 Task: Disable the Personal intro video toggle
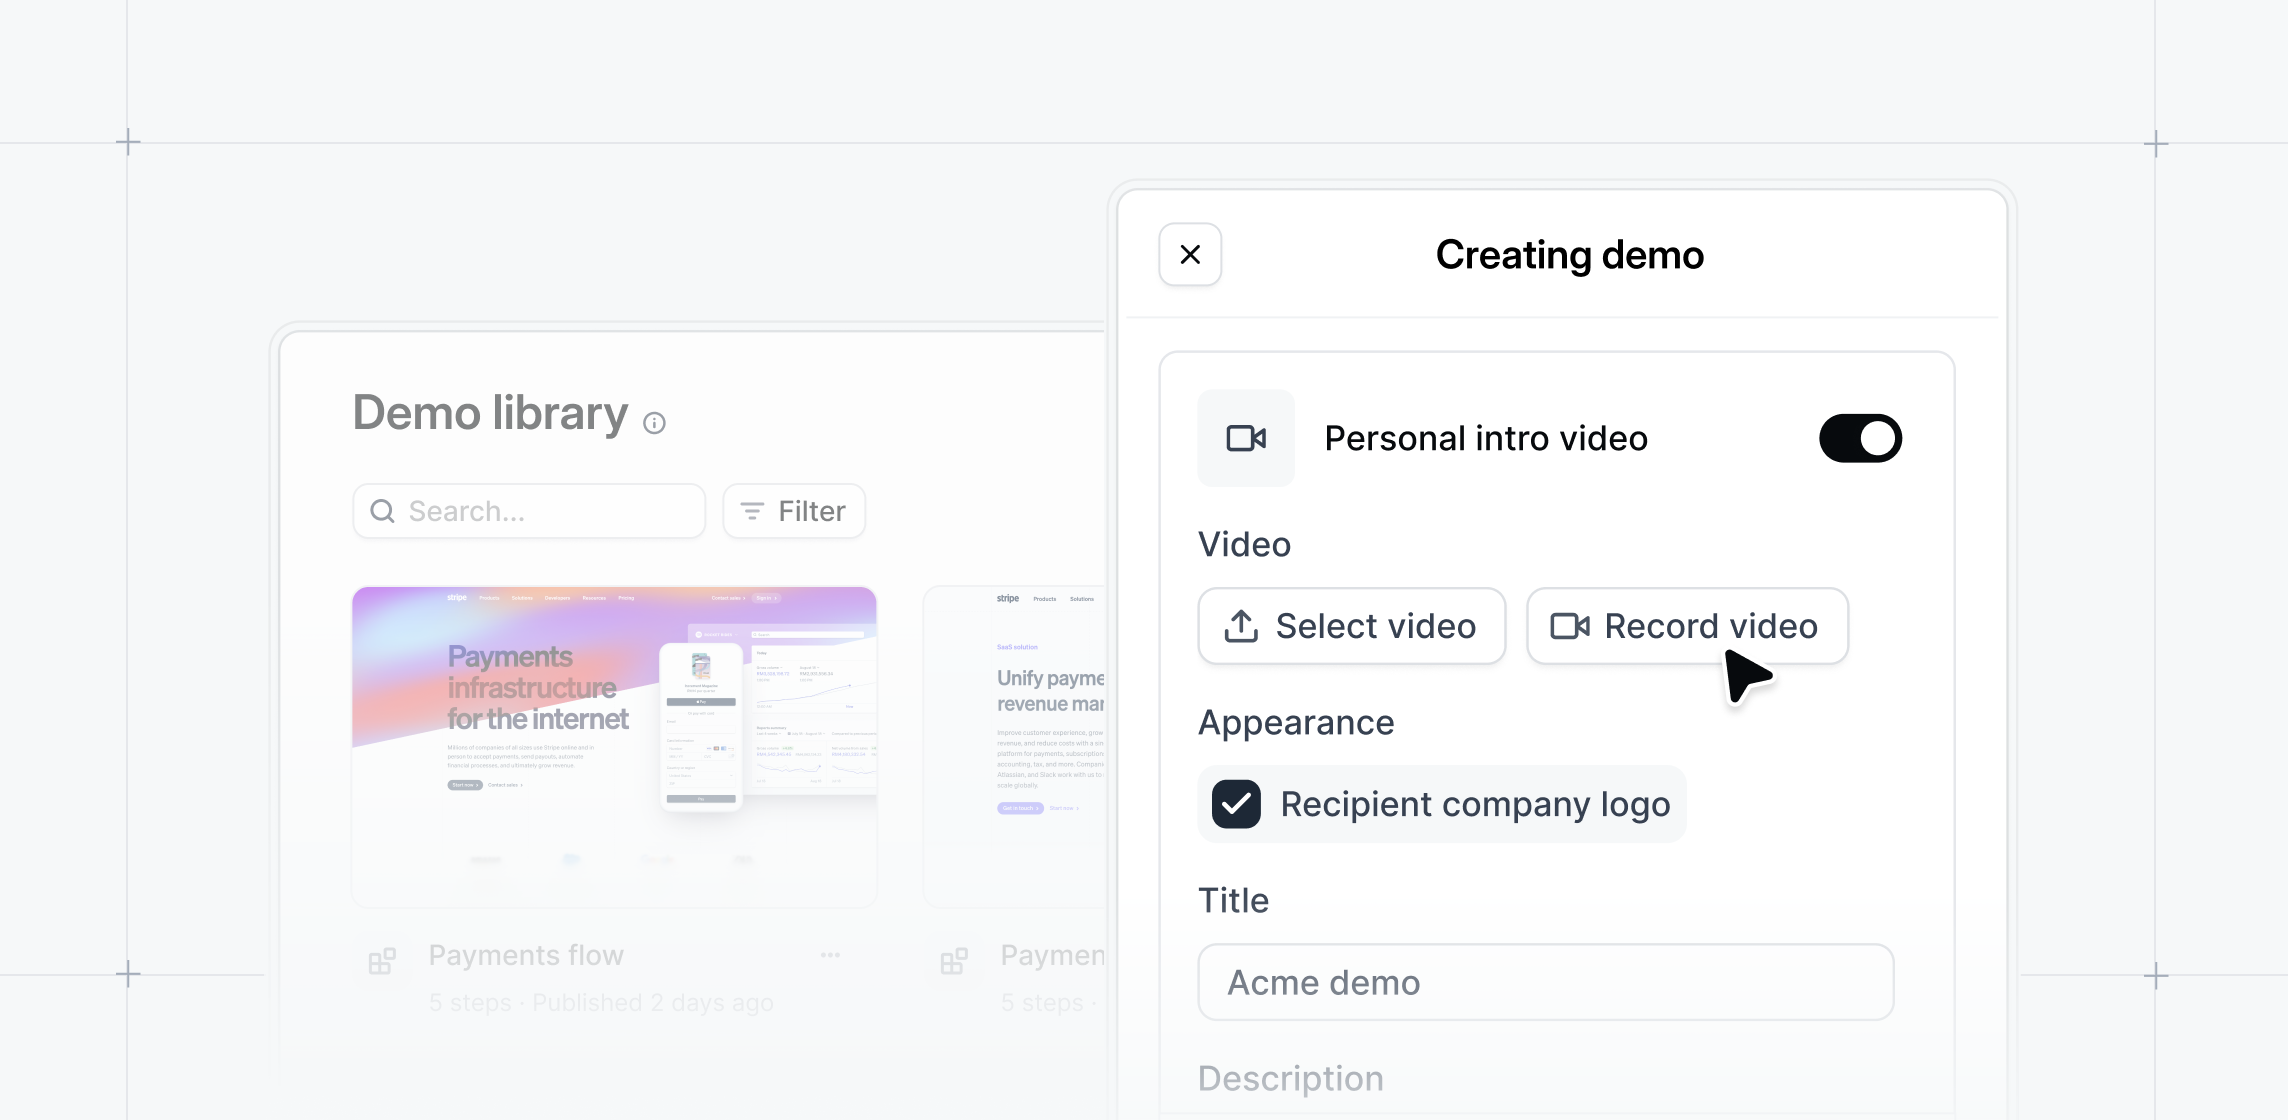pyautogui.click(x=1859, y=438)
